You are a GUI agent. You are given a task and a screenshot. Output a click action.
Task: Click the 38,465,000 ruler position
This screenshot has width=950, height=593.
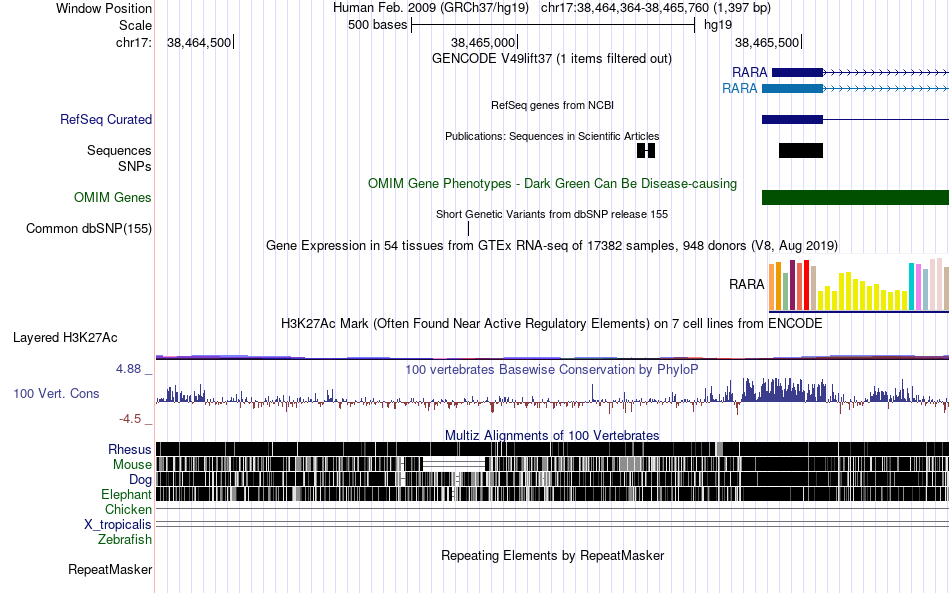[483, 42]
